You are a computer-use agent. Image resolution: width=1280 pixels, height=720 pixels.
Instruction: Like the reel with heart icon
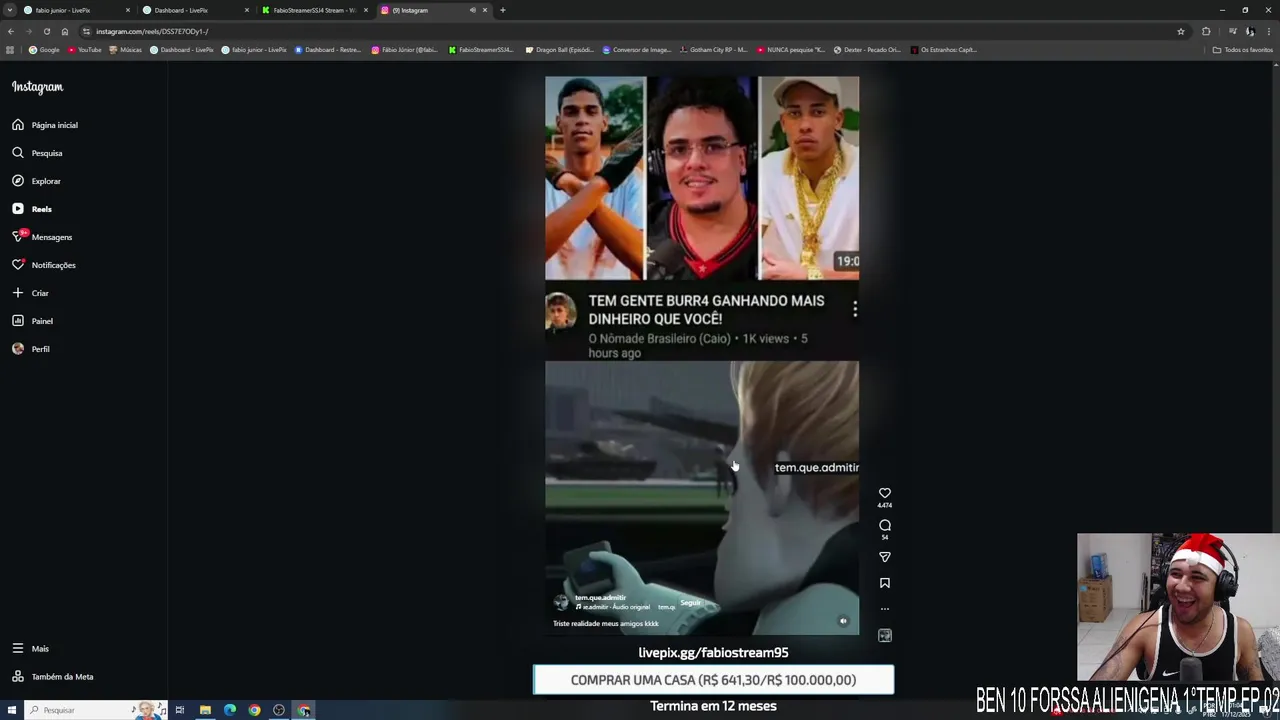(x=885, y=493)
